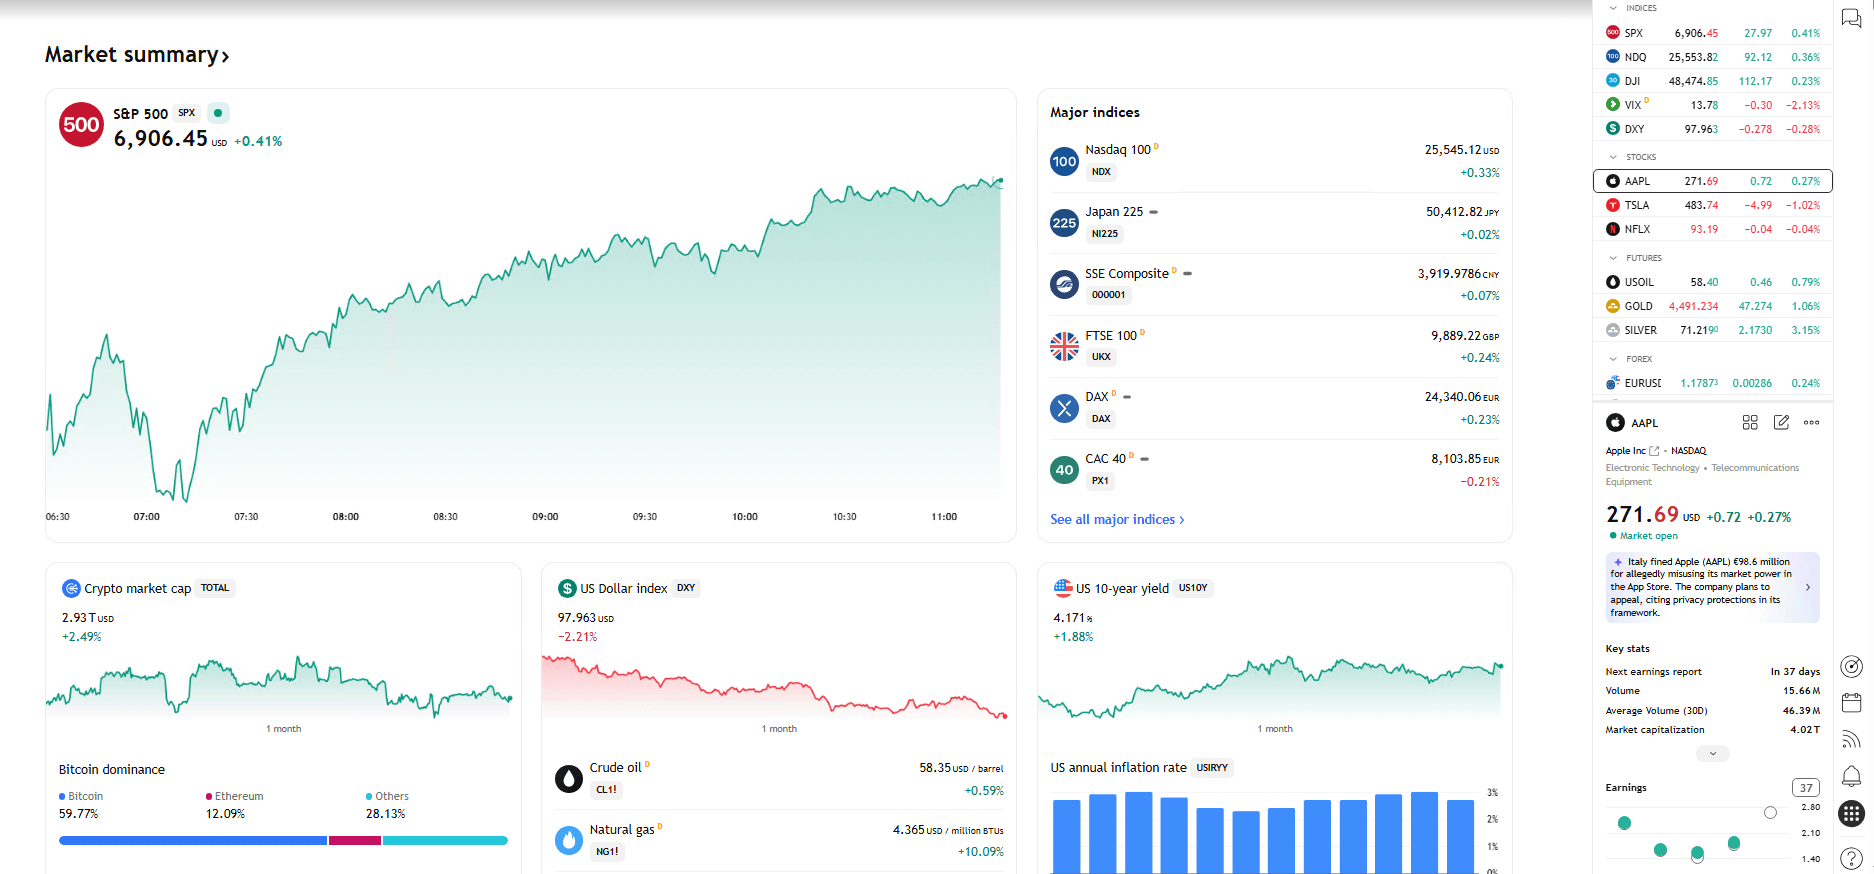Screen dimensions: 1874x874
Task: Open See all major indices link
Action: 1117,520
